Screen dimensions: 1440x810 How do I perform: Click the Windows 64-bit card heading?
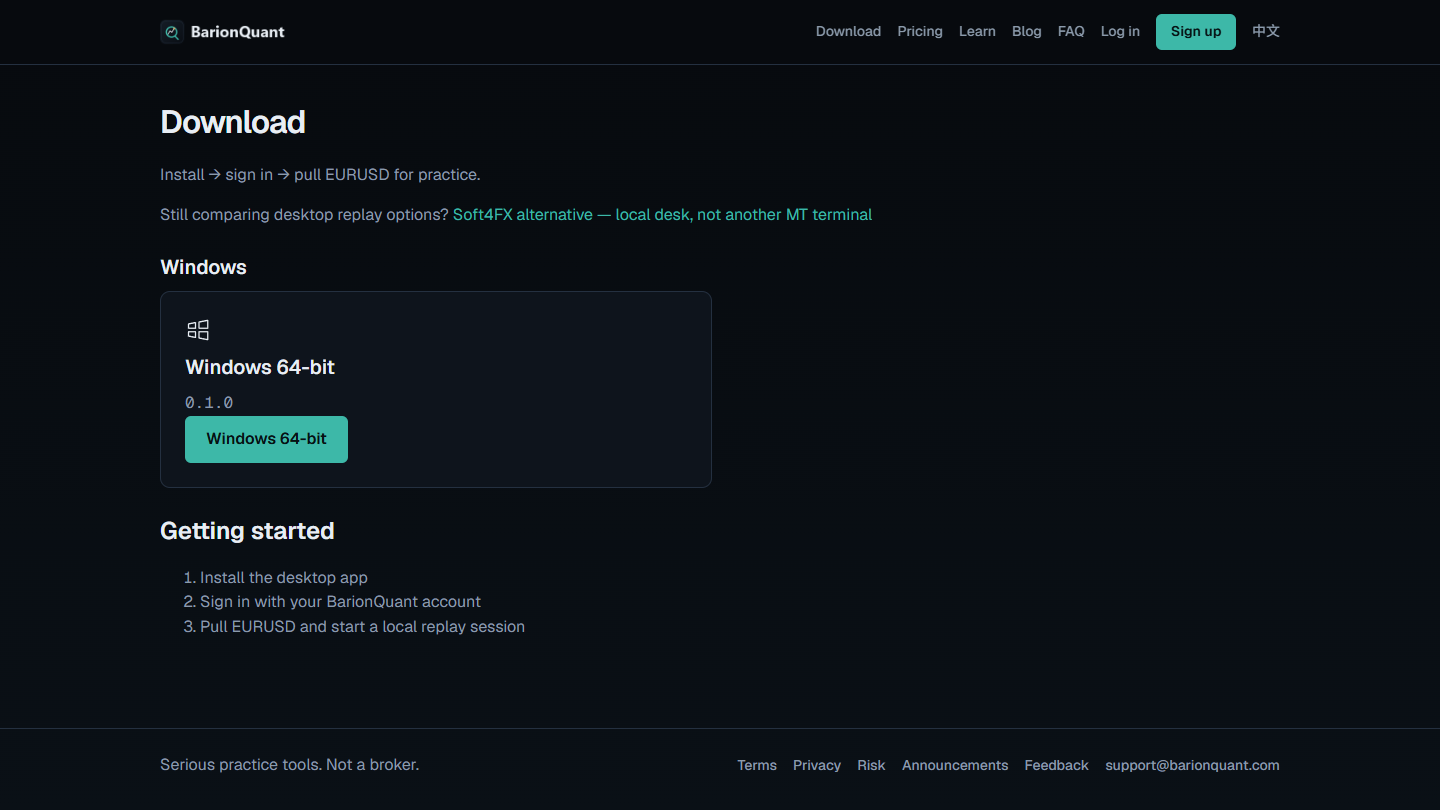260,367
